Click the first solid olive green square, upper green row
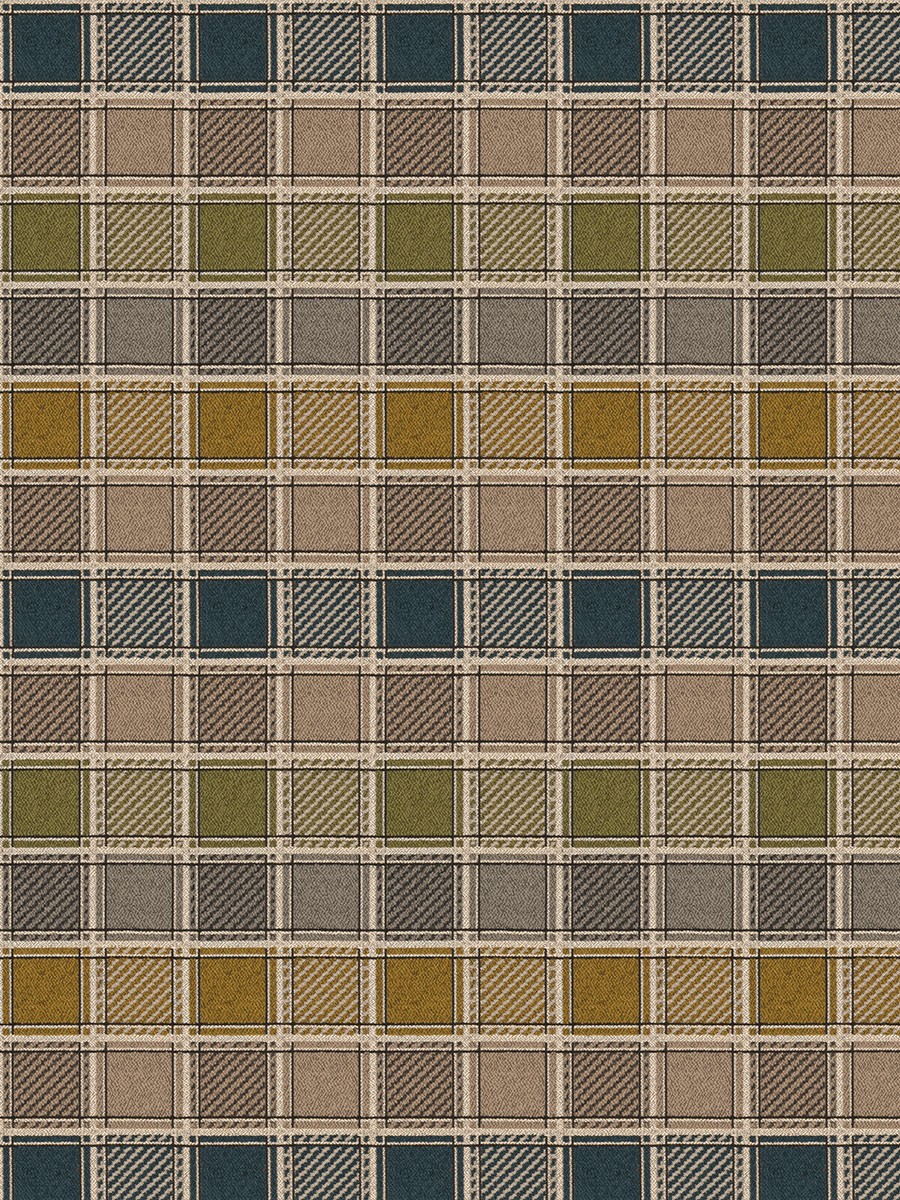The image size is (900, 1200). (x=44, y=235)
